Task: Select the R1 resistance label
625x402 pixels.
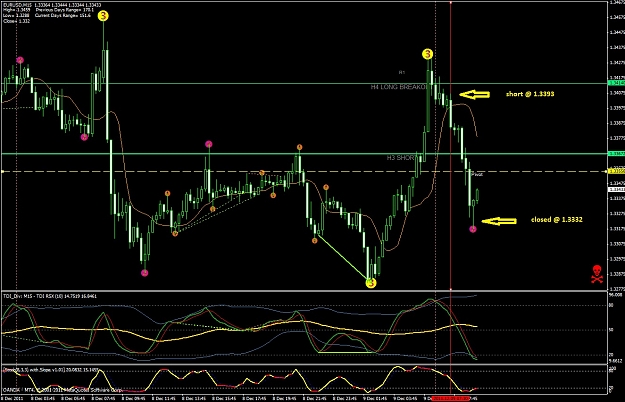Action: click(402, 73)
